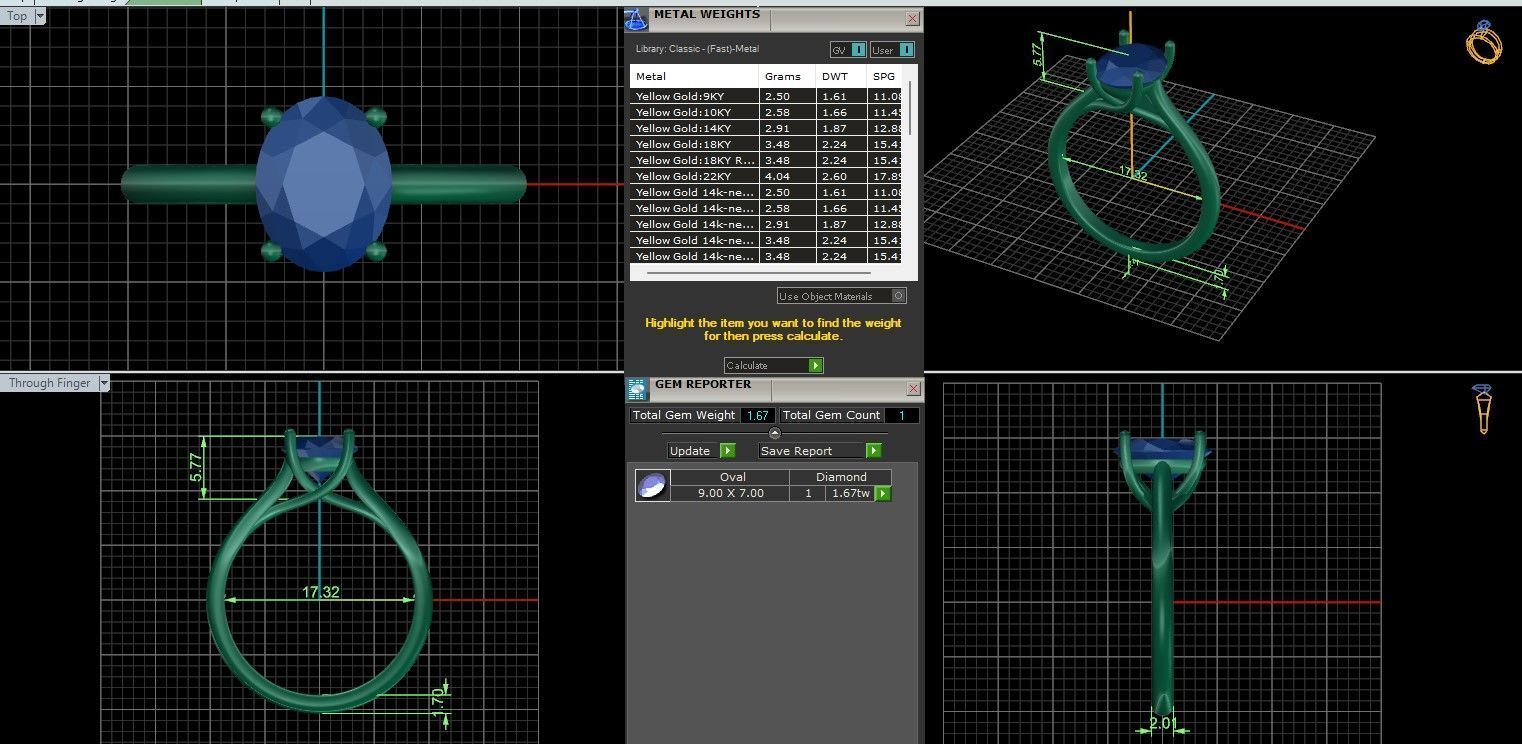Select the Yellow Gold:22KY row
Viewport: 1522px width, 744px height.
pyautogui.click(x=766, y=176)
